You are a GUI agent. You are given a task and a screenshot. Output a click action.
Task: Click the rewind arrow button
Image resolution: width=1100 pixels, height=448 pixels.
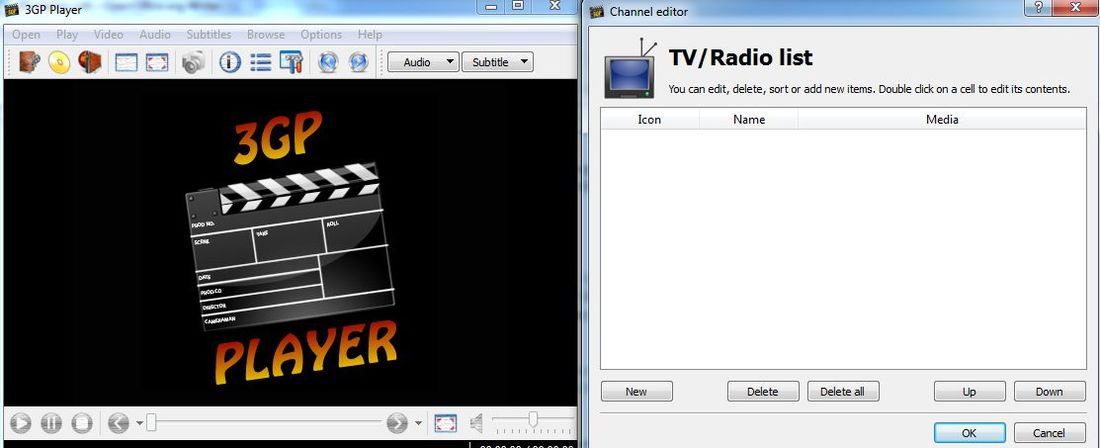point(119,423)
